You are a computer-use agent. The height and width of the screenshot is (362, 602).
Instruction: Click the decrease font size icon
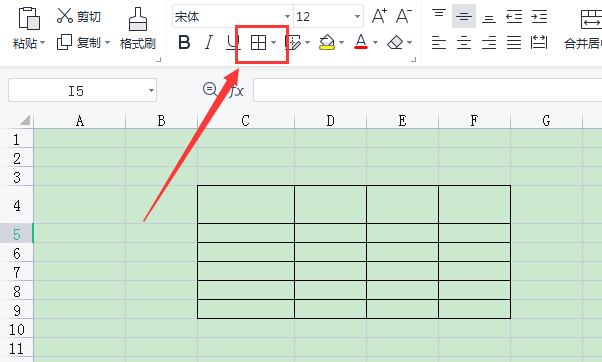pyautogui.click(x=404, y=16)
